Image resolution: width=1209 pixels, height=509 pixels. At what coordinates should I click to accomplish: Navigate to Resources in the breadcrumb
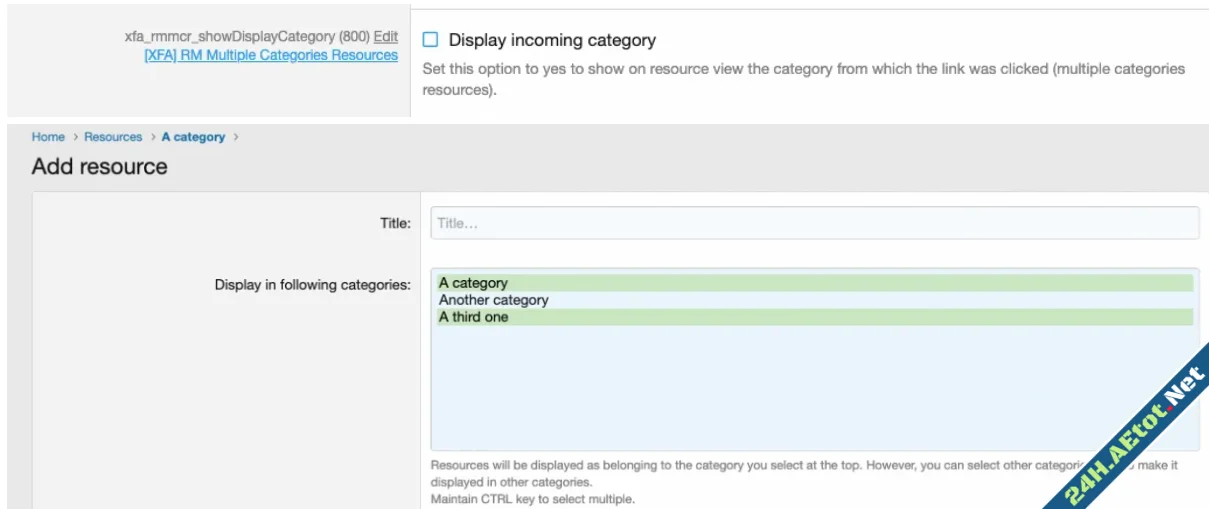click(x=113, y=137)
